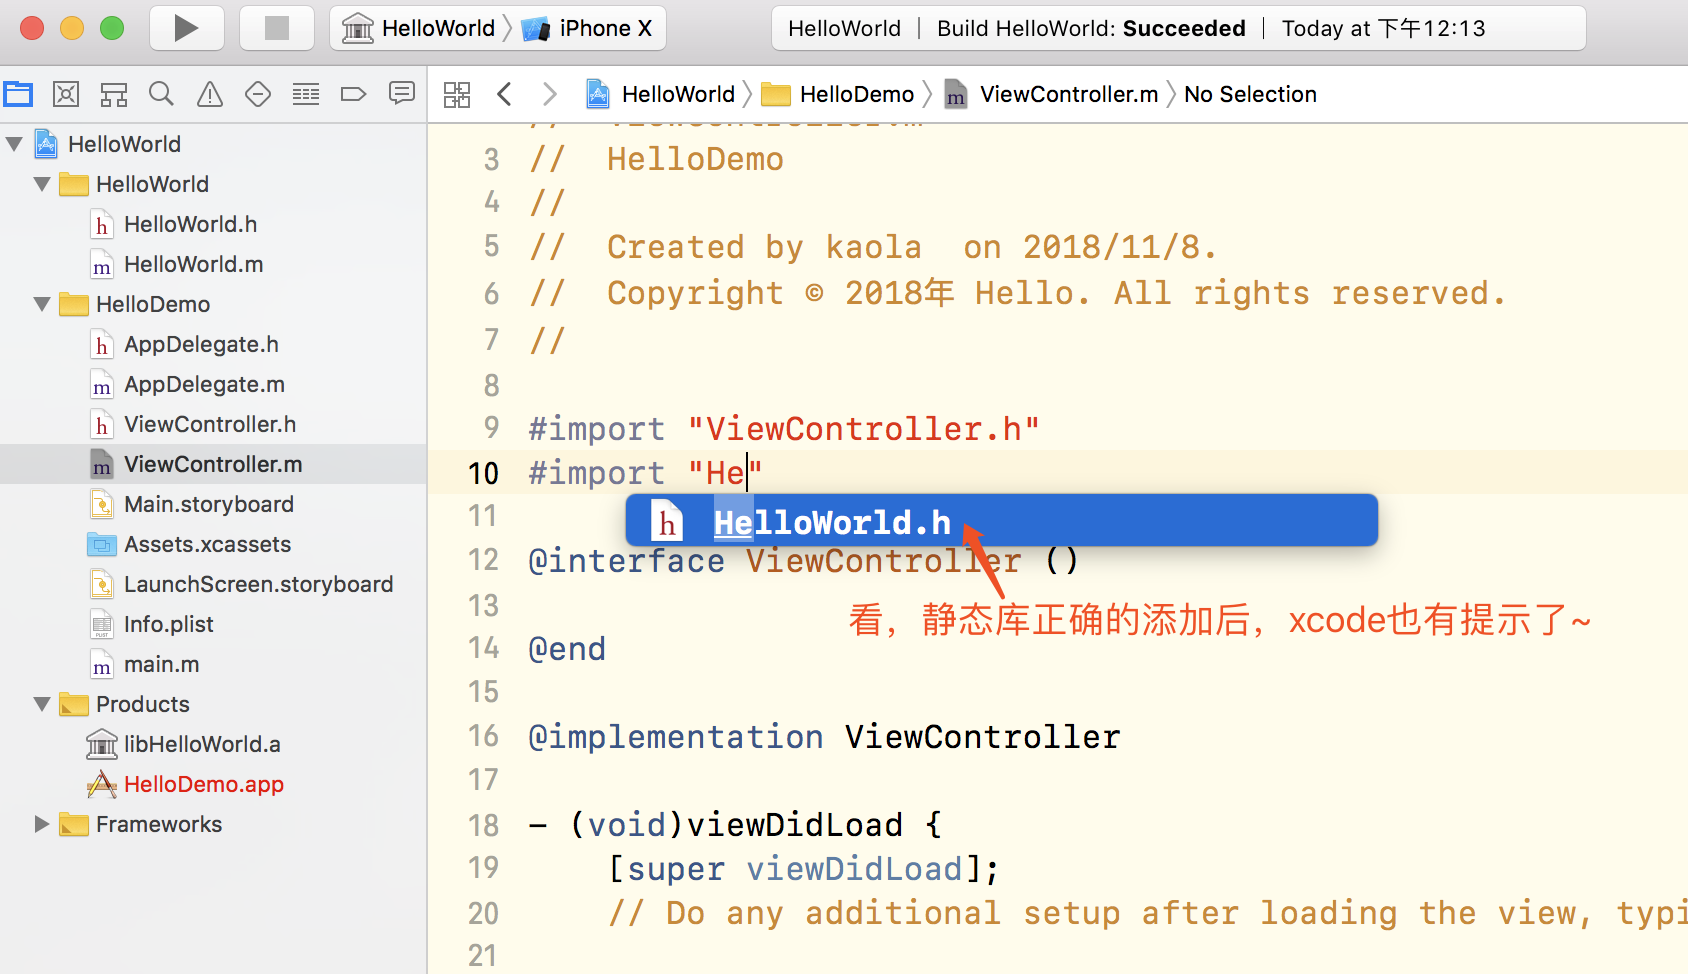Click HelloDemo folder in jump bar
This screenshot has width=1688, height=974.
pyautogui.click(x=838, y=95)
